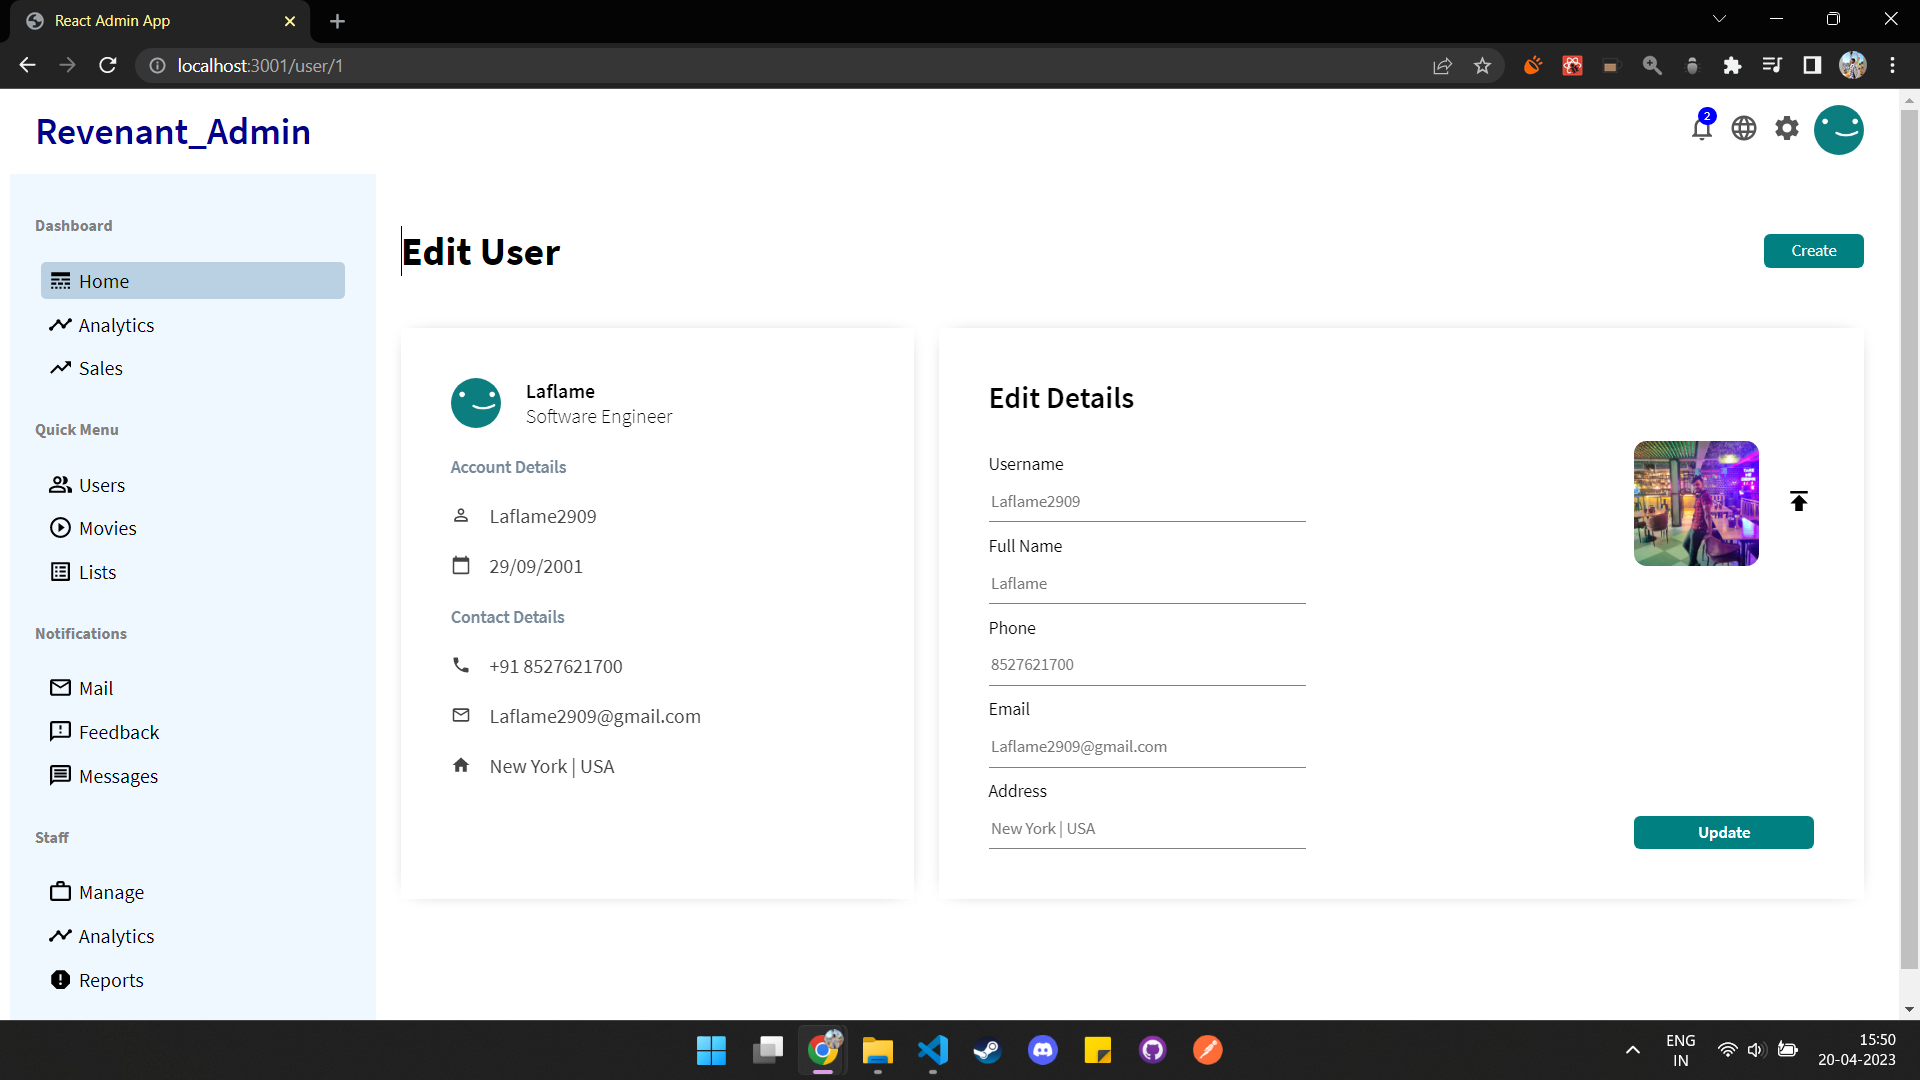Click the Movies play icon
Viewport: 1920px width, 1080px height.
point(61,528)
